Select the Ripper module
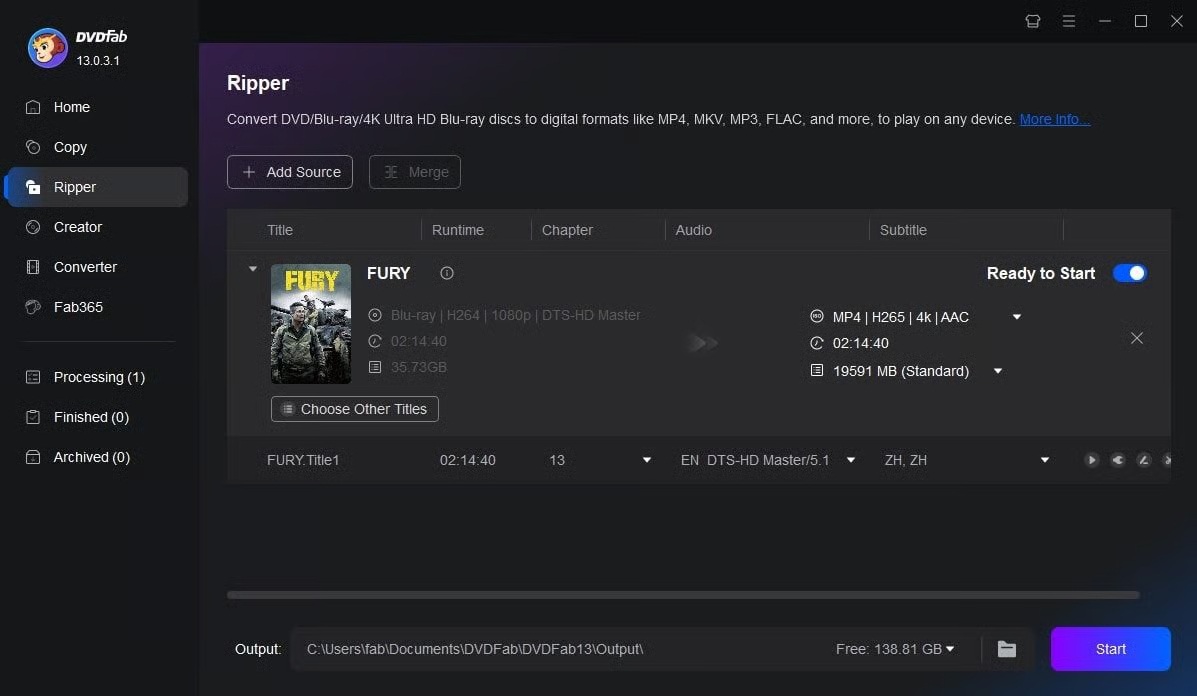 tap(97, 187)
